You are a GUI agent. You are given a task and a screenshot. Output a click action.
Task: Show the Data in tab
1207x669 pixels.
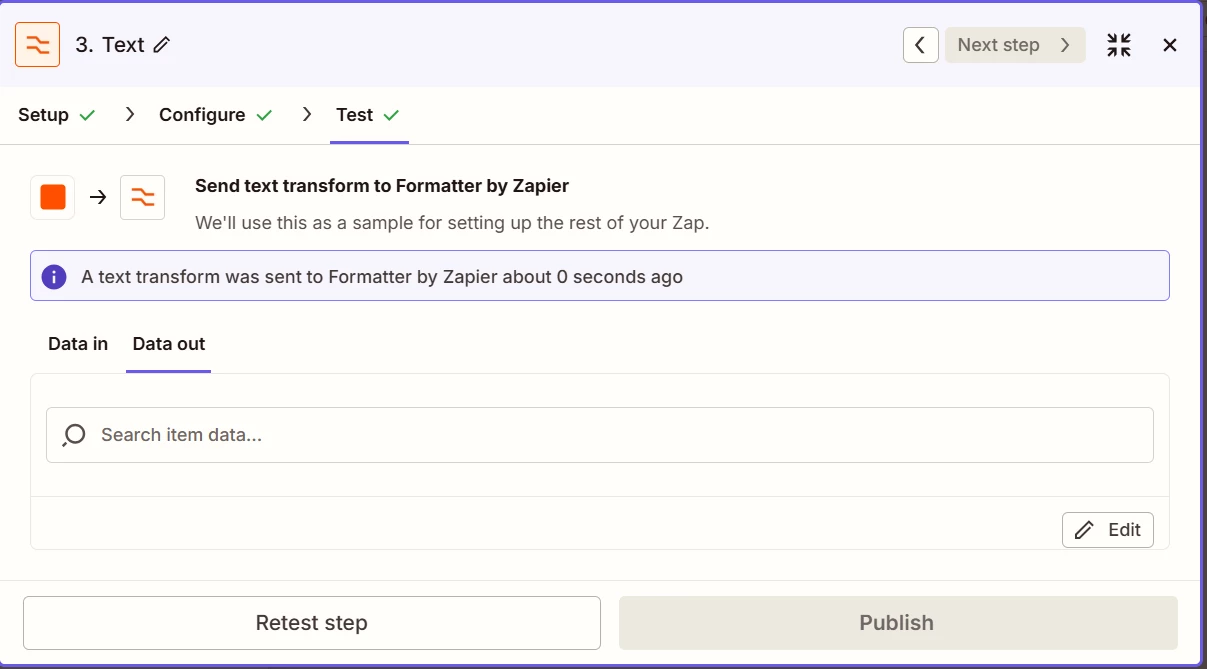[78, 344]
